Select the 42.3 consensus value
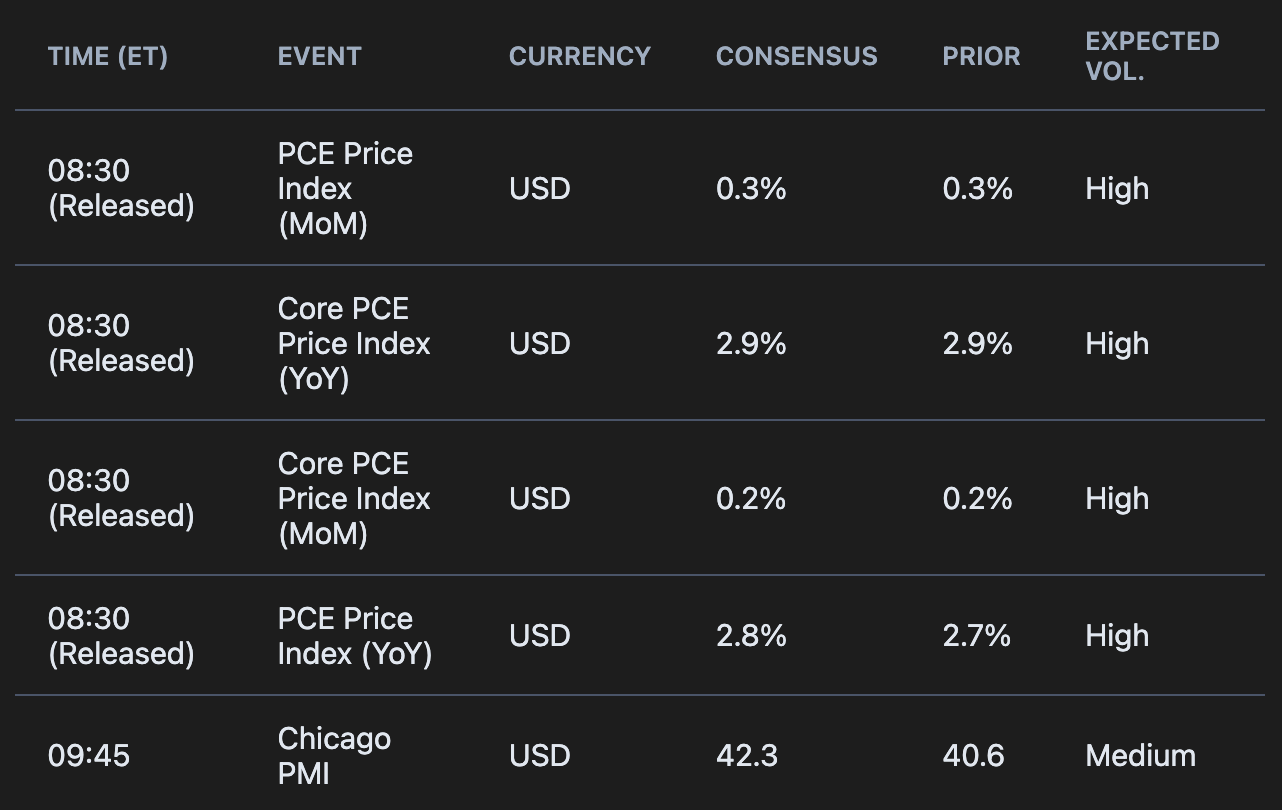 coord(747,755)
